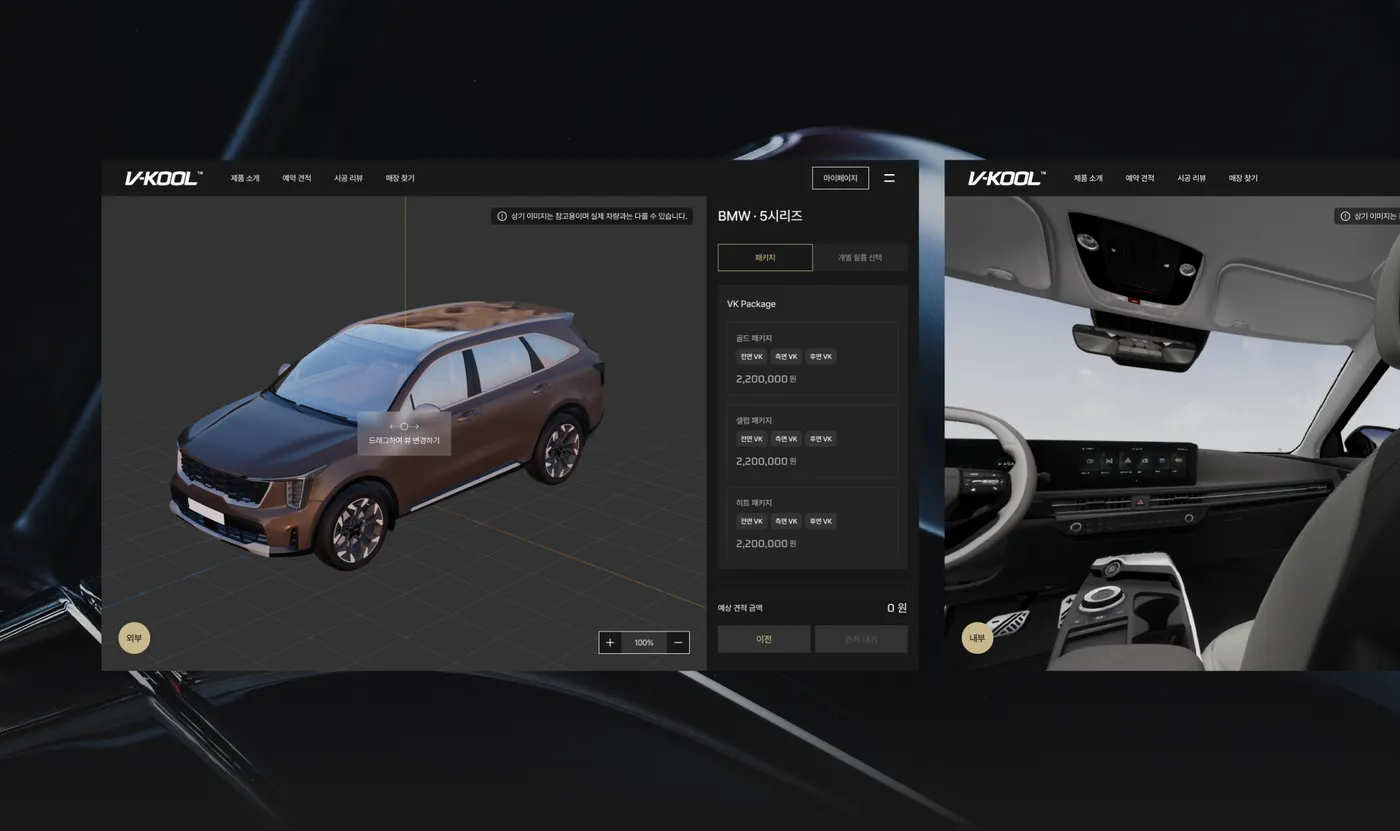Viewport: 1400px width, 831px height.
Task: Select the 골드 패키지 option card
Action: point(812,358)
